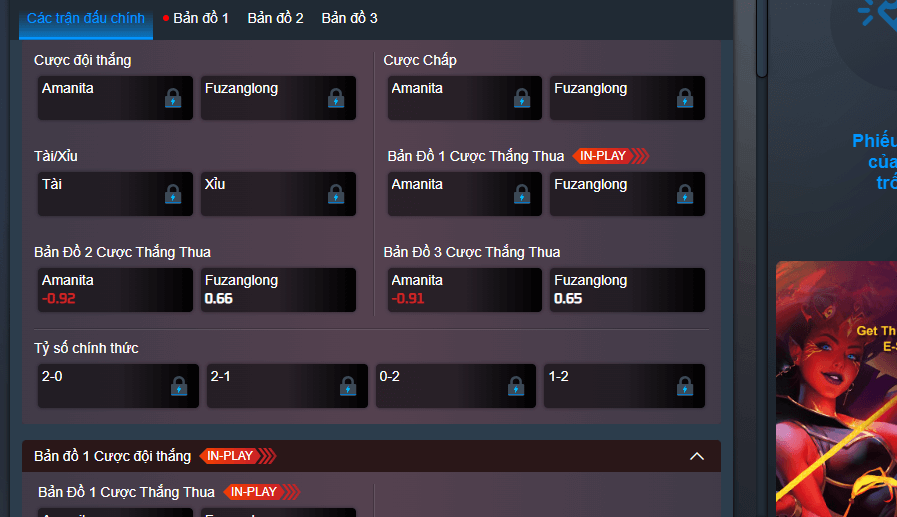Click lock icon on Fuzanglong Cược Chấp
Screen dimensions: 897x517
click(685, 98)
